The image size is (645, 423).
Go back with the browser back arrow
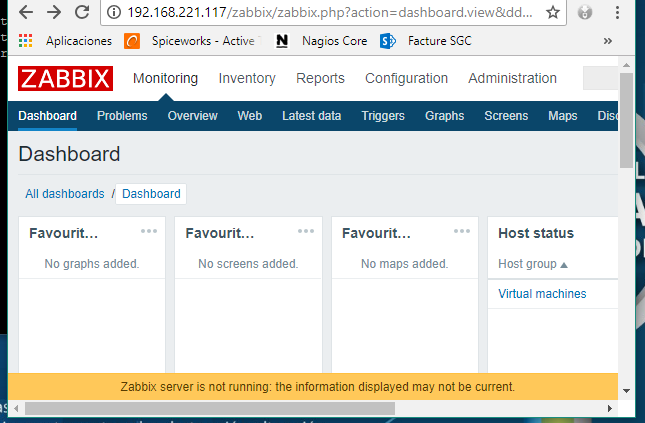coord(26,12)
